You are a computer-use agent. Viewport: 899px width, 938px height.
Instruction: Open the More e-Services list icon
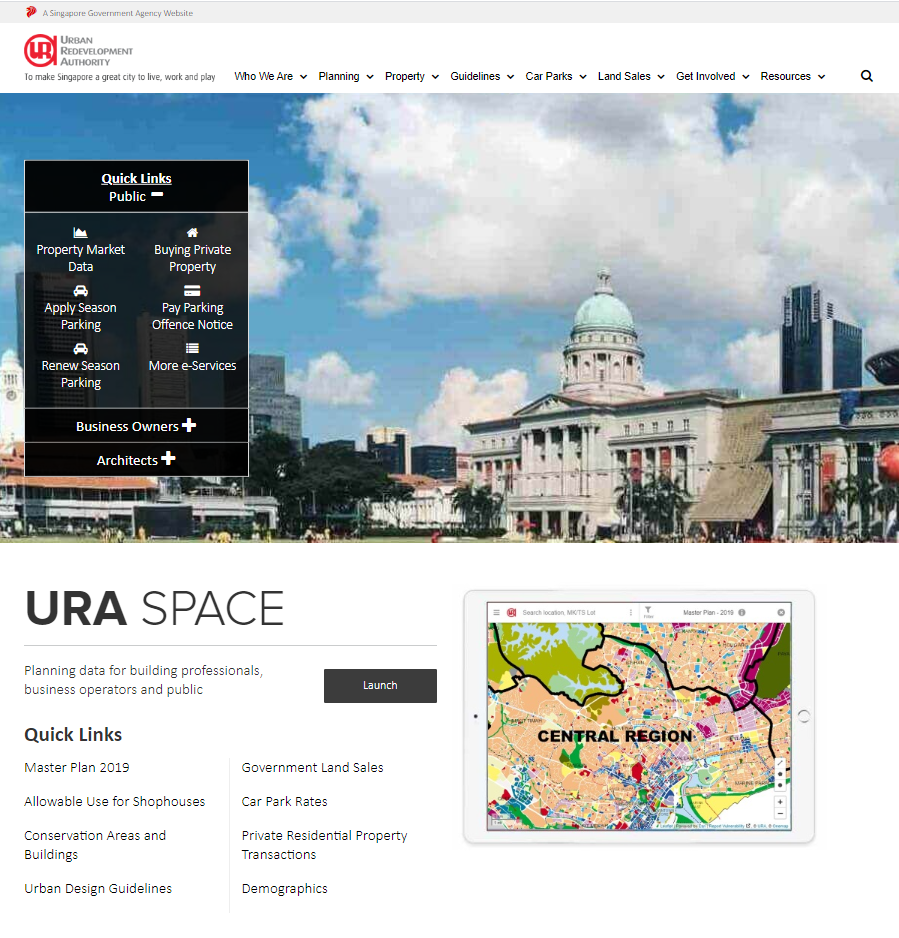click(192, 349)
